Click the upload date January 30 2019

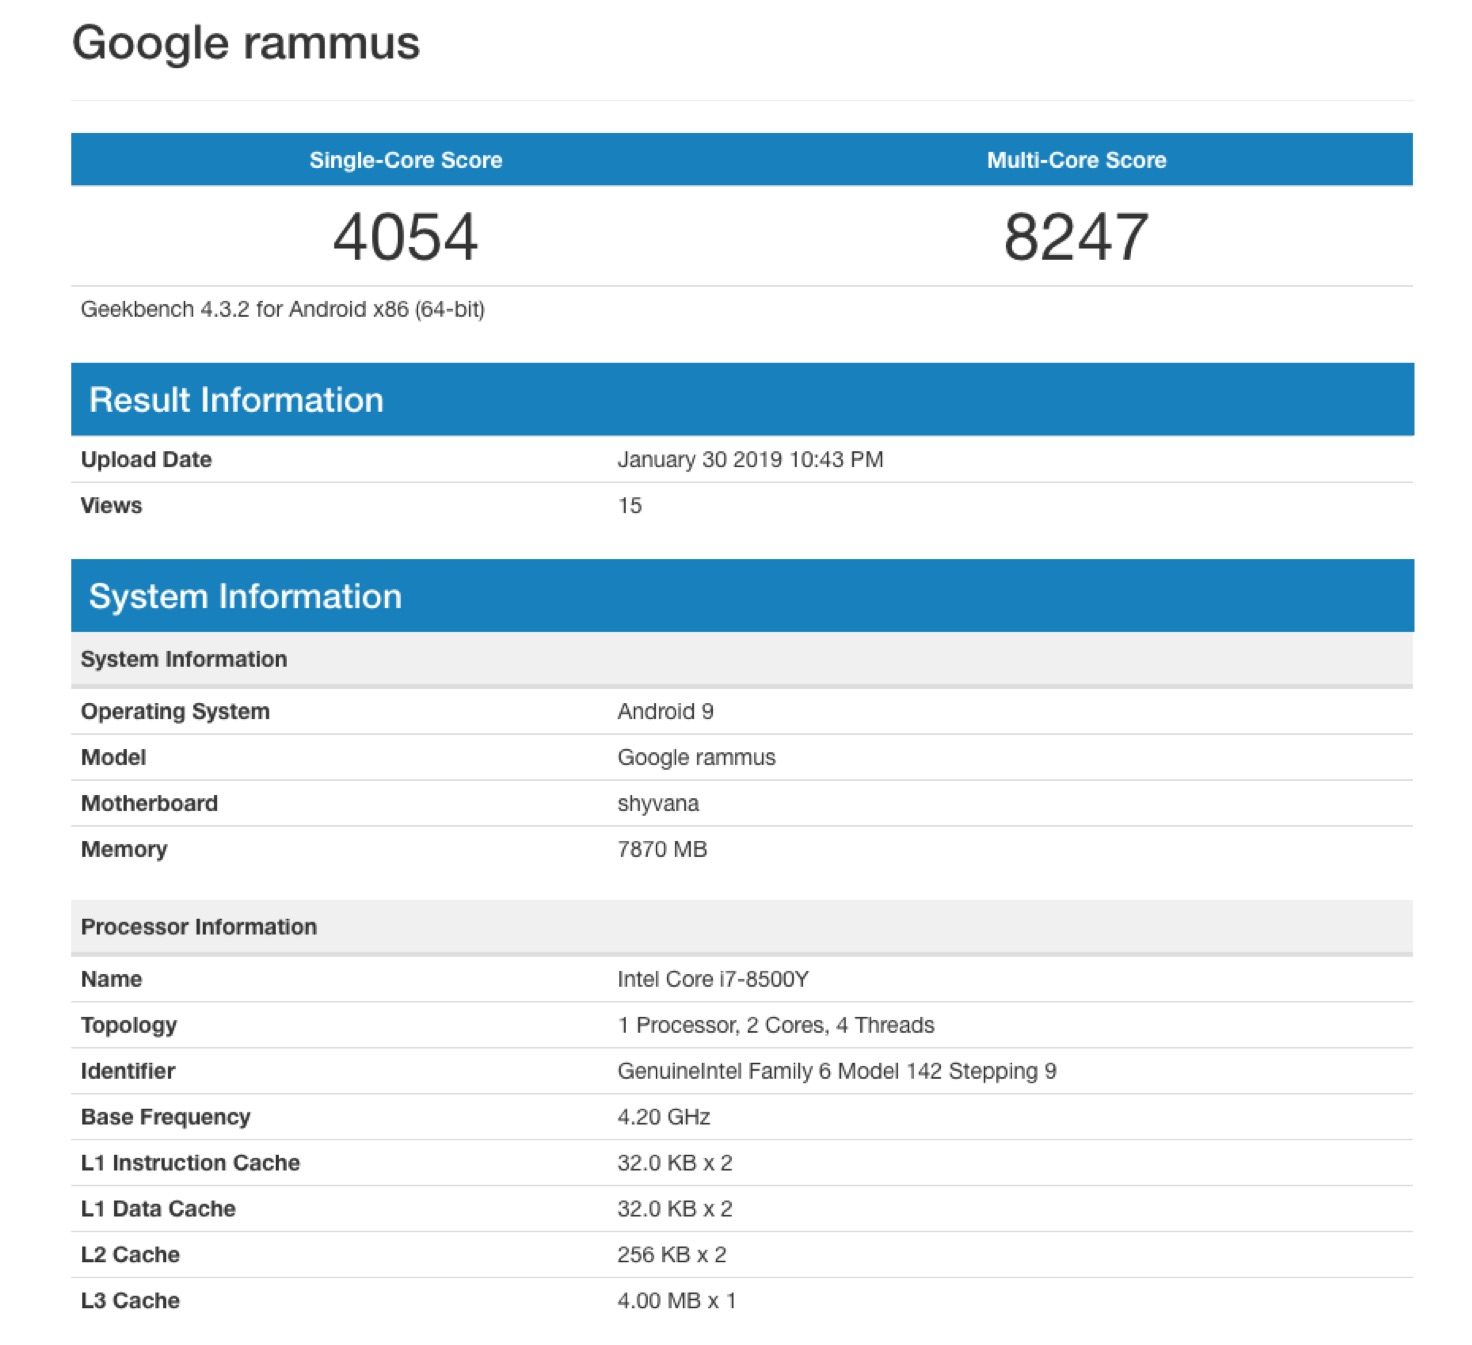coord(749,459)
